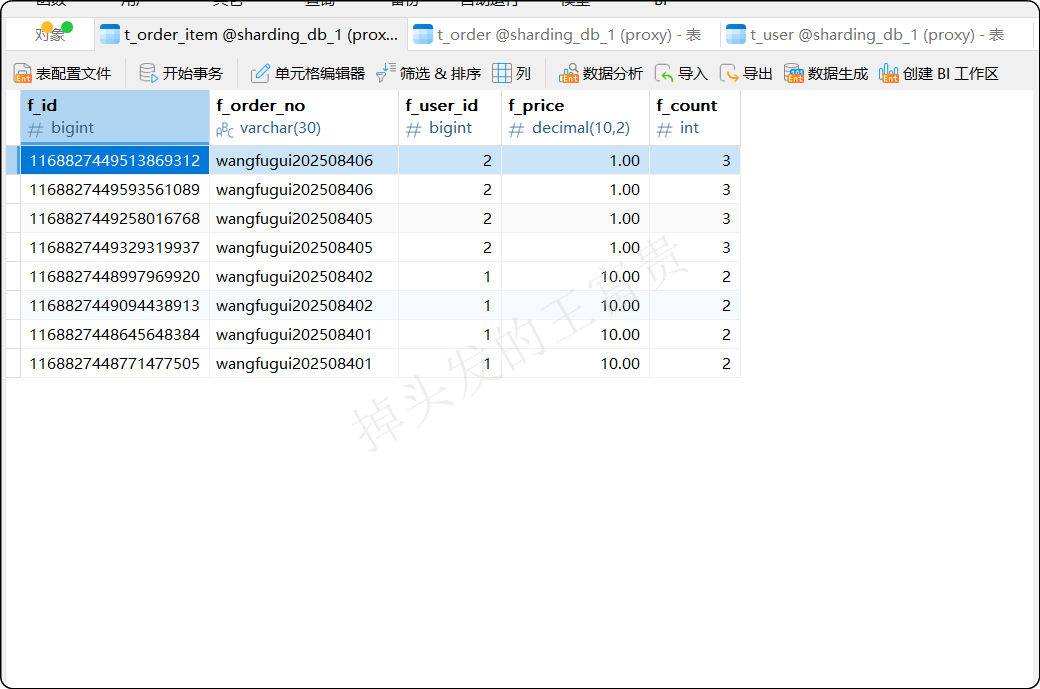
Task: Click f_price 1.00 in row 1168827449258016768
Action: click(575, 219)
